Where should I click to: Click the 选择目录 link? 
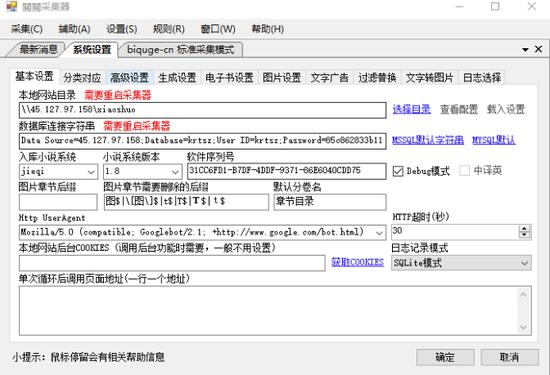[x=411, y=109]
